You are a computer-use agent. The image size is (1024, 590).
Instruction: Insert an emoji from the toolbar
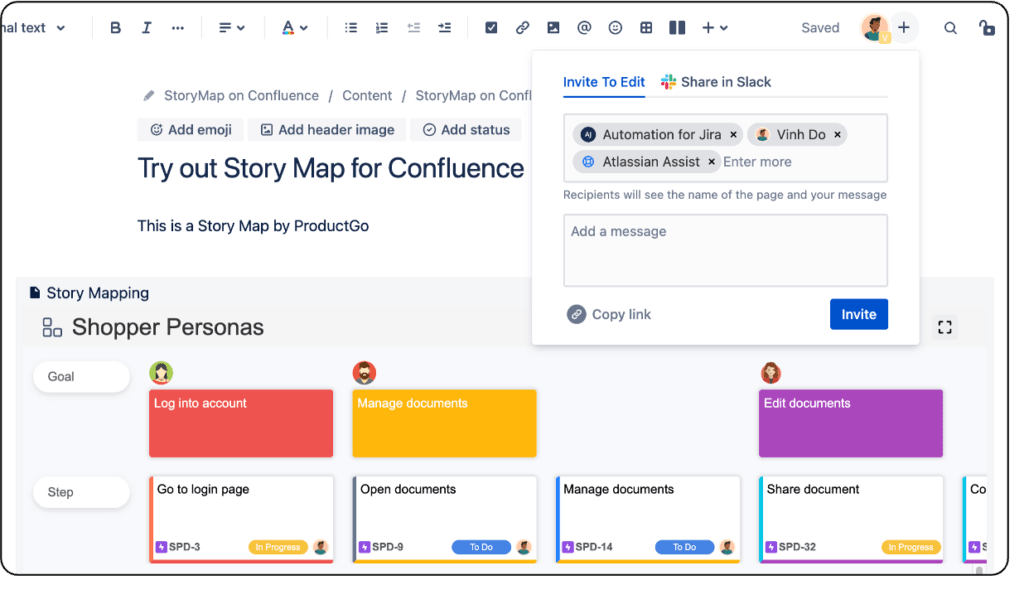click(615, 27)
